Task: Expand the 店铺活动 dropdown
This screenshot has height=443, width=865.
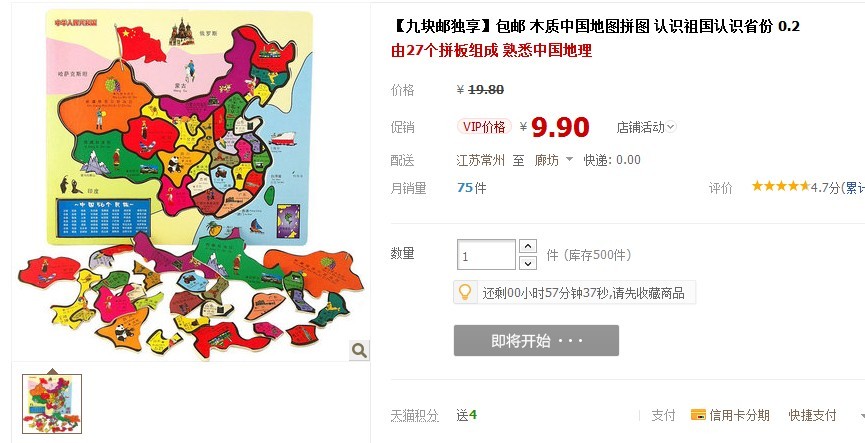Action: pyautogui.click(x=671, y=127)
